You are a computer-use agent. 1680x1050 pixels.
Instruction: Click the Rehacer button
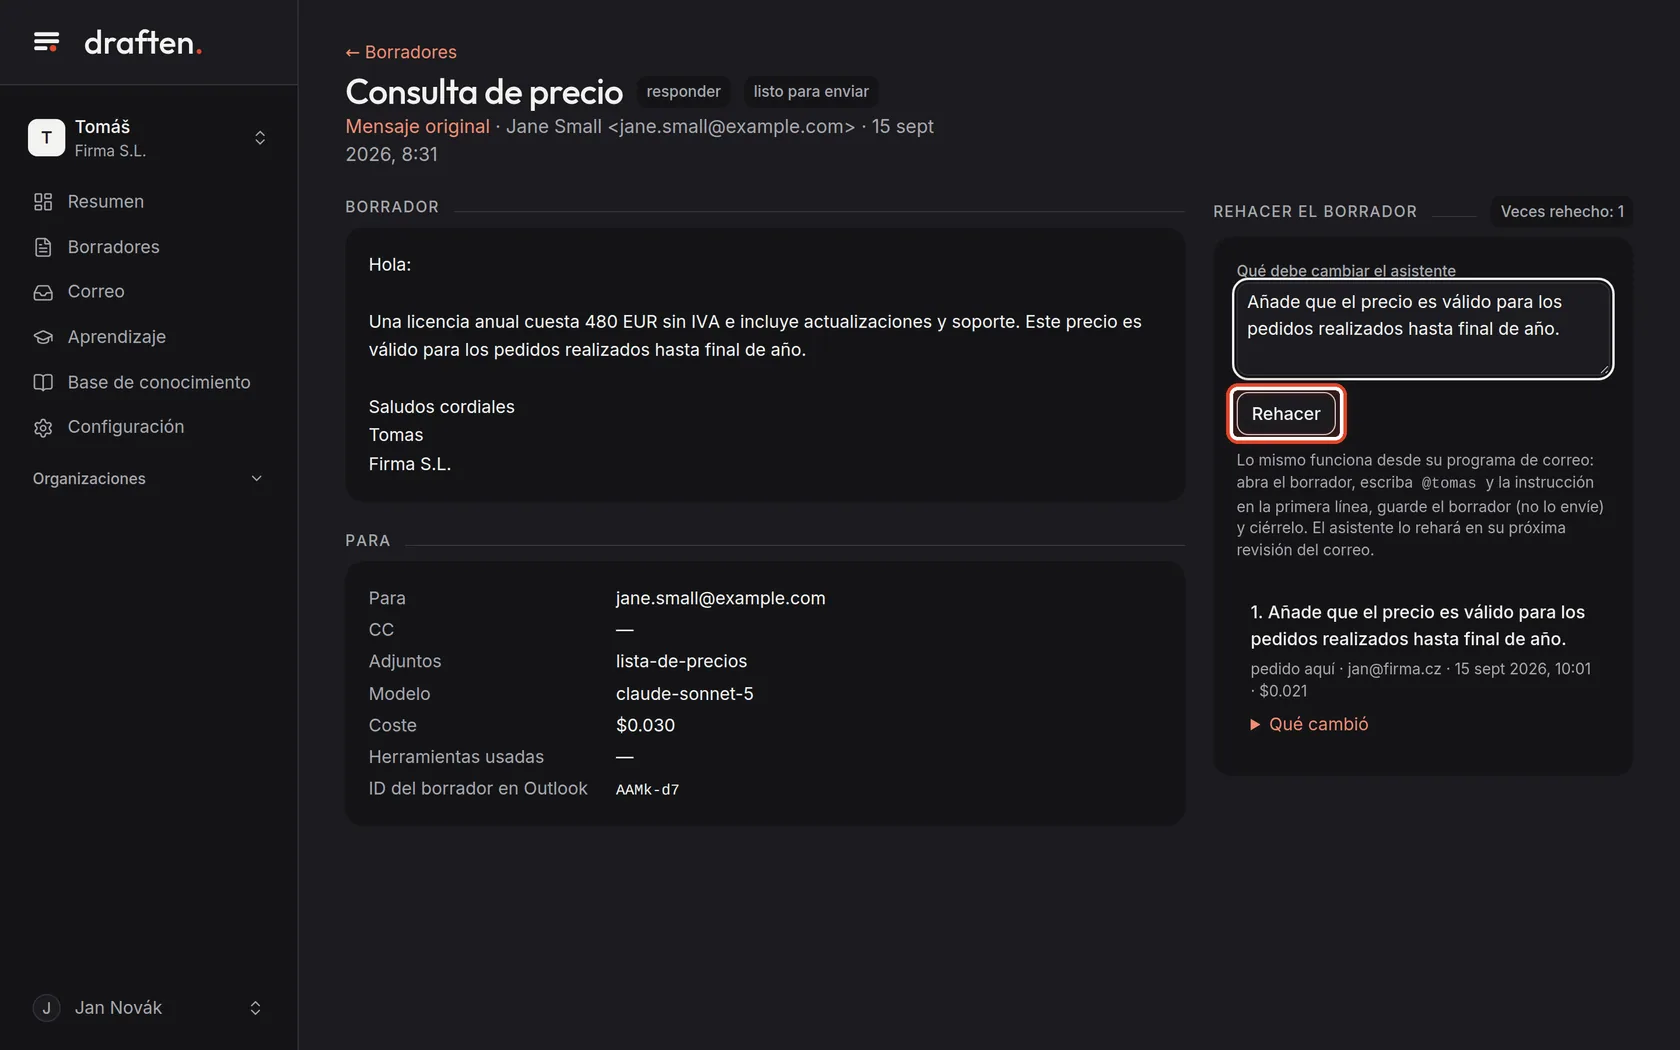coord(1286,414)
